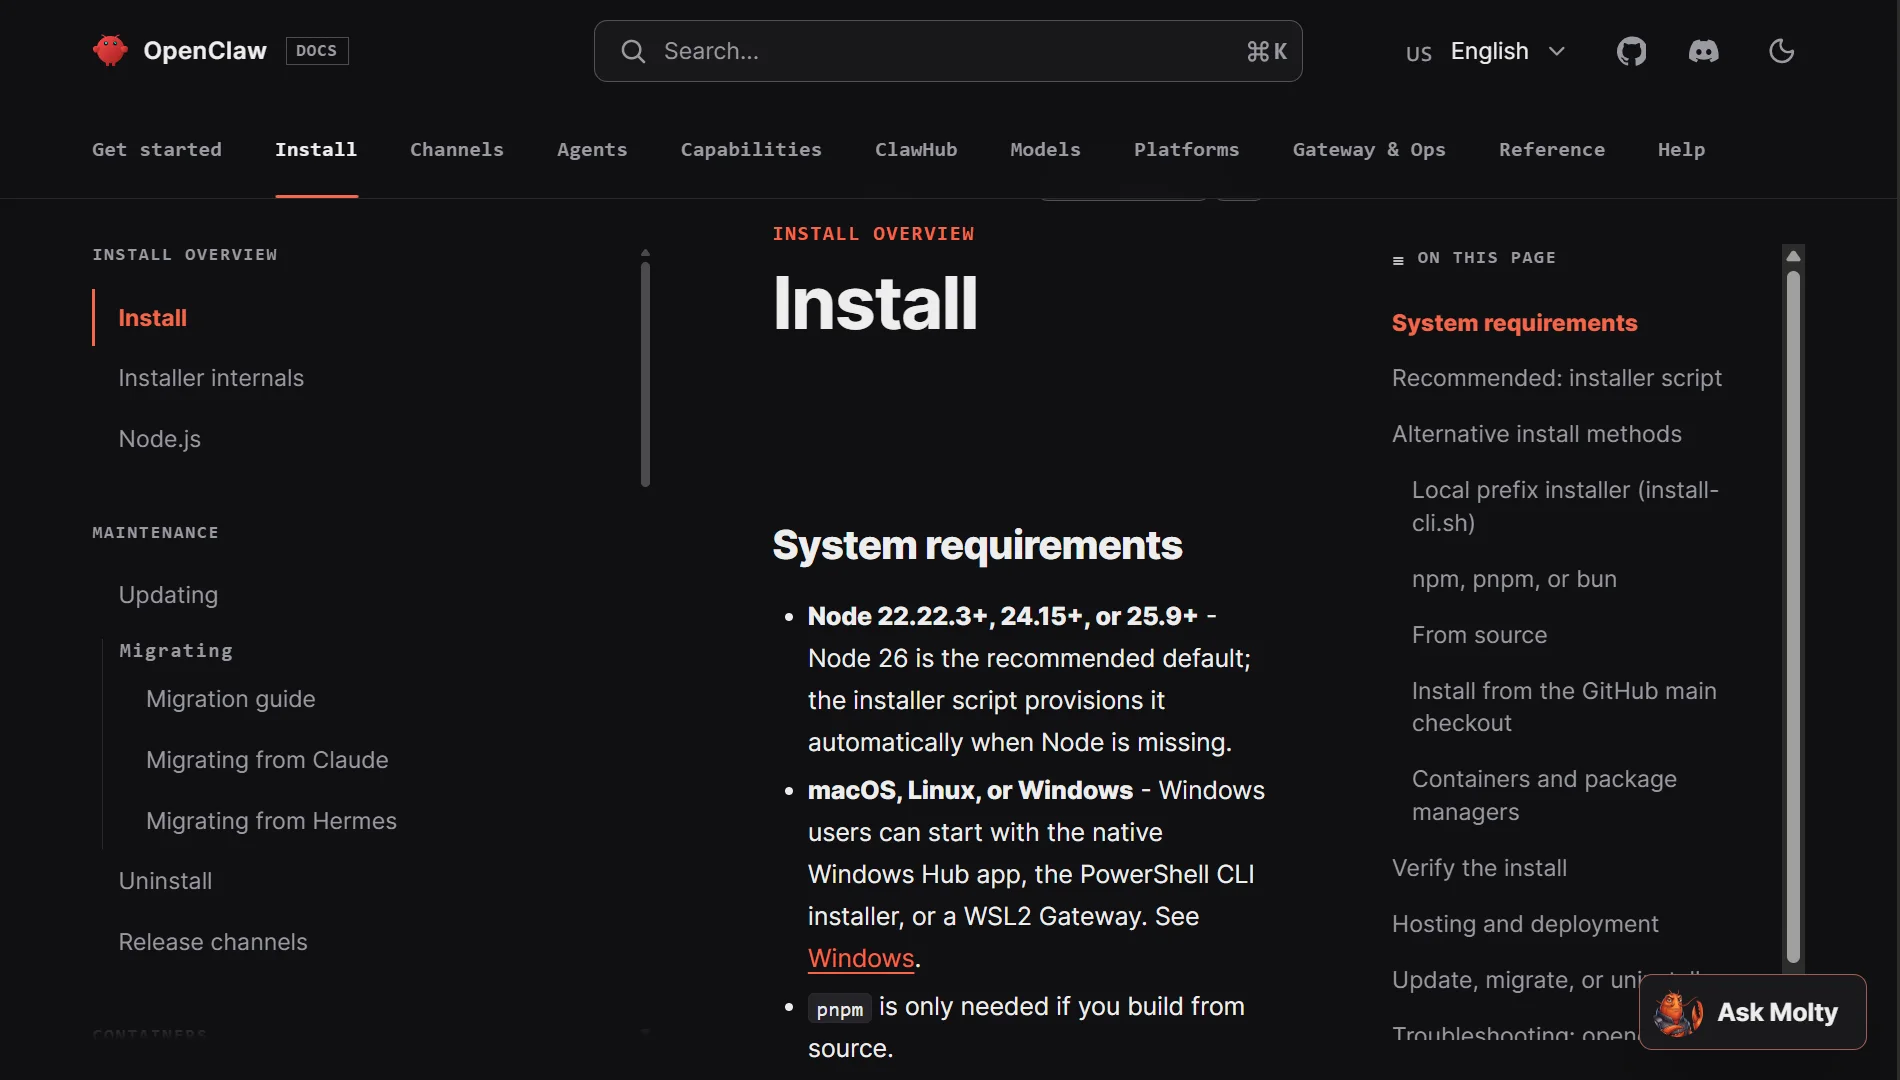The width and height of the screenshot is (1900, 1080).
Task: Collapse the Migrating sidebar group
Action: pos(176,651)
